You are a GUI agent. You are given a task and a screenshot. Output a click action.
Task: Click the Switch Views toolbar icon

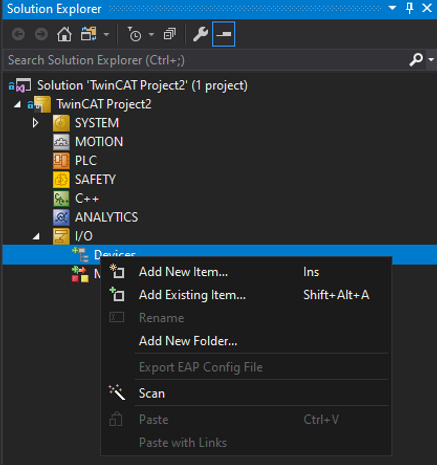pyautogui.click(x=88, y=34)
